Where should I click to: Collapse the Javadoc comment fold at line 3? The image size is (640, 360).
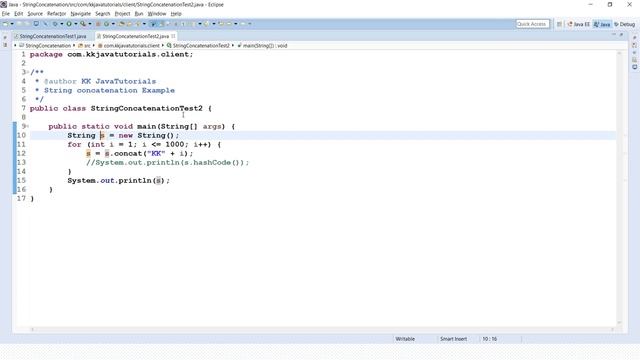pos(28,72)
